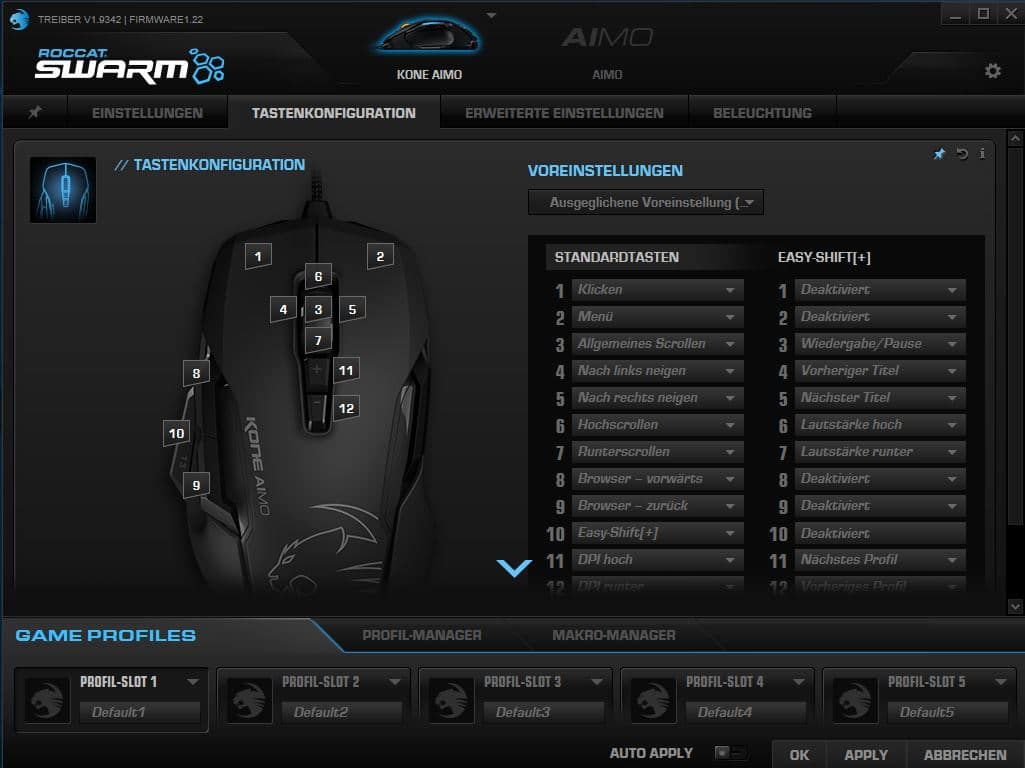This screenshot has height=768, width=1025.
Task: Click the reset arrow icon in panel header
Action: [962, 154]
